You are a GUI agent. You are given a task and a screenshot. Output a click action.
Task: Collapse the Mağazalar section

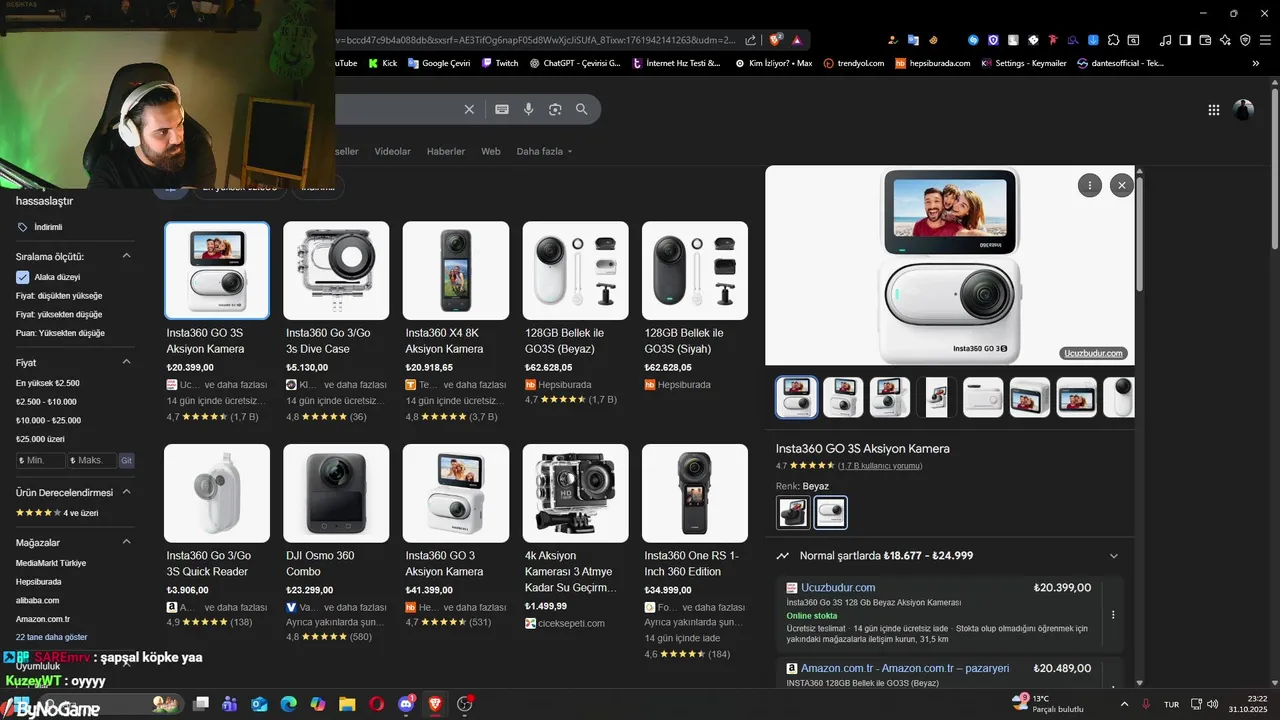pyautogui.click(x=126, y=542)
